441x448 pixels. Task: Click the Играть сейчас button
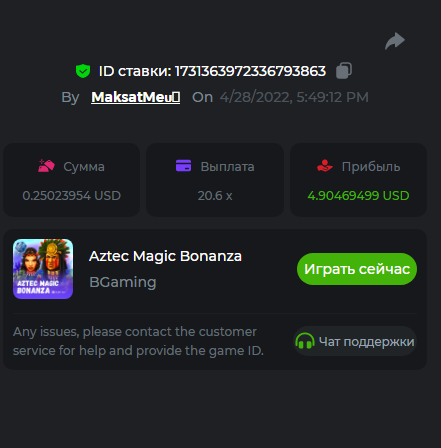357,269
